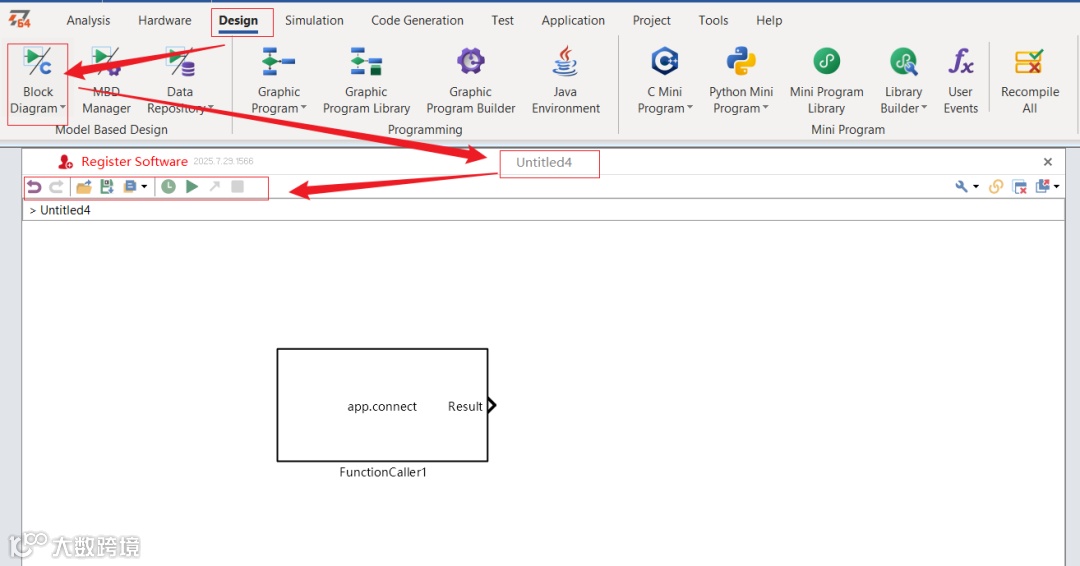
Task: Run the diagram with the green play button
Action: click(191, 187)
